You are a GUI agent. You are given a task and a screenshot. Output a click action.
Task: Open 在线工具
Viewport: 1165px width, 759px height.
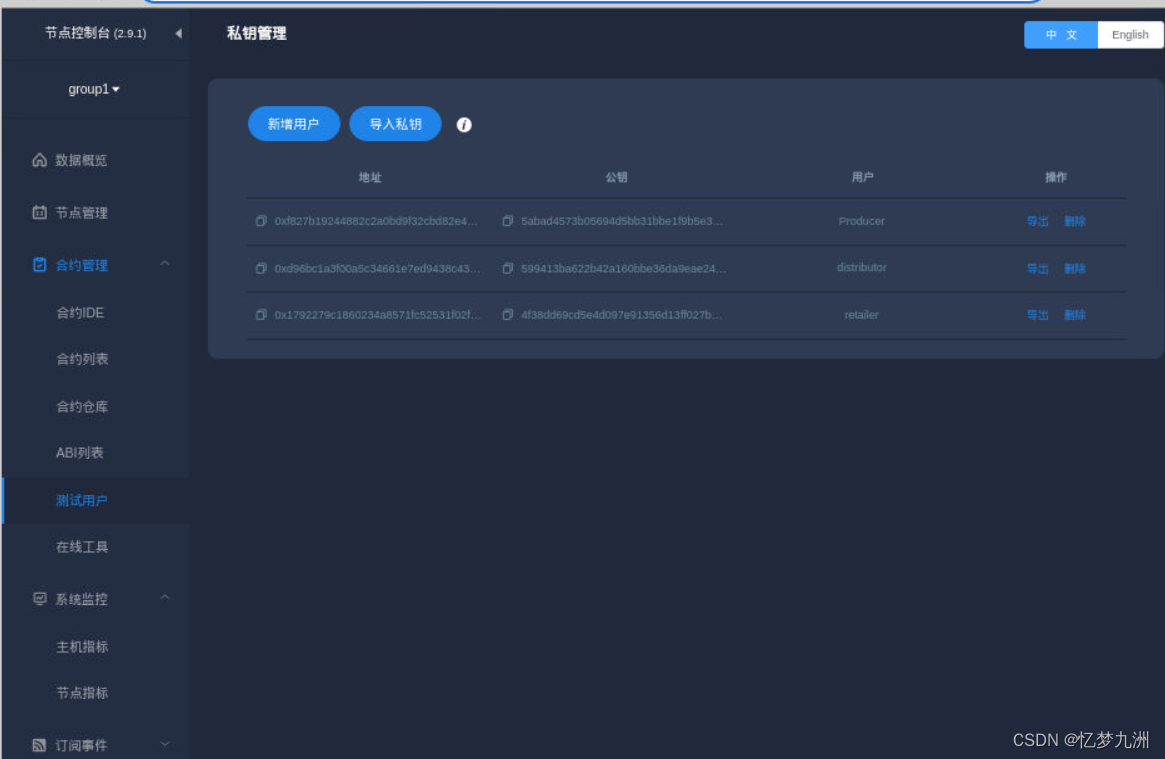tap(82, 547)
